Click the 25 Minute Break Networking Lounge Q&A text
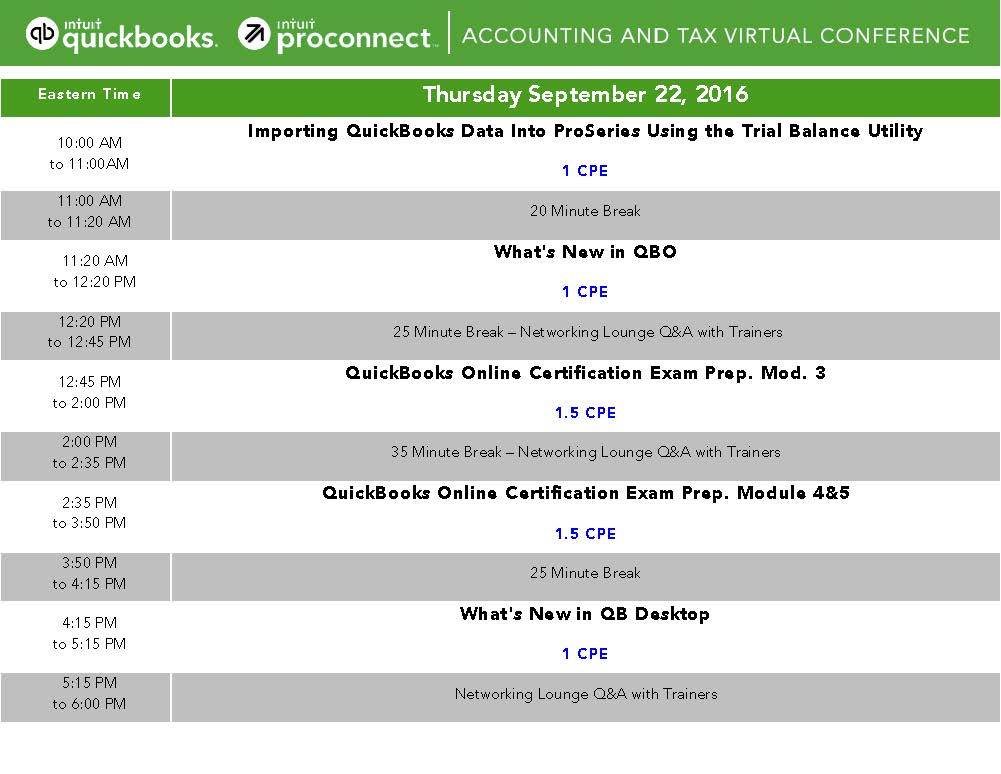Image resolution: width=1001 pixels, height=774 pixels. 587,332
